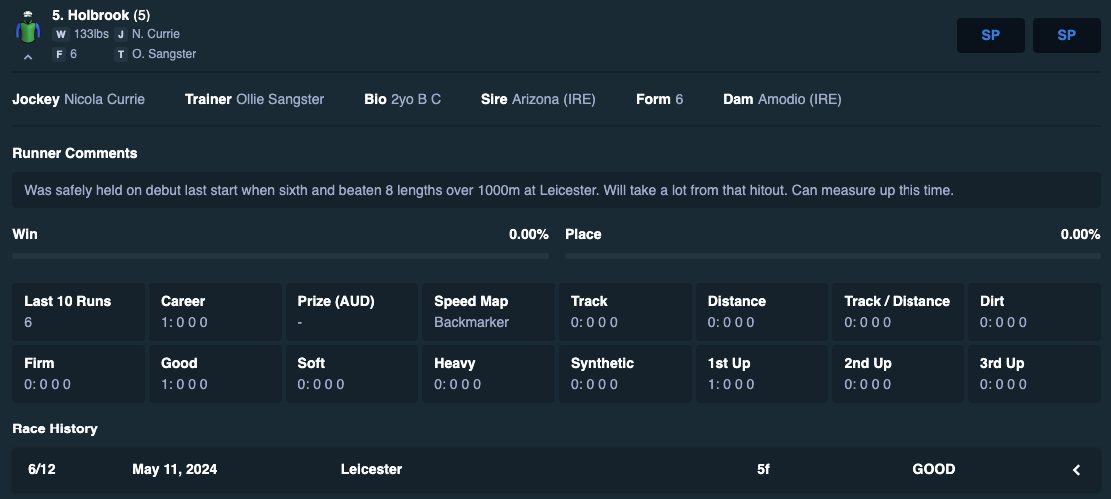This screenshot has width=1111, height=499.
Task: Click the Distance stat card
Action: click(x=762, y=312)
